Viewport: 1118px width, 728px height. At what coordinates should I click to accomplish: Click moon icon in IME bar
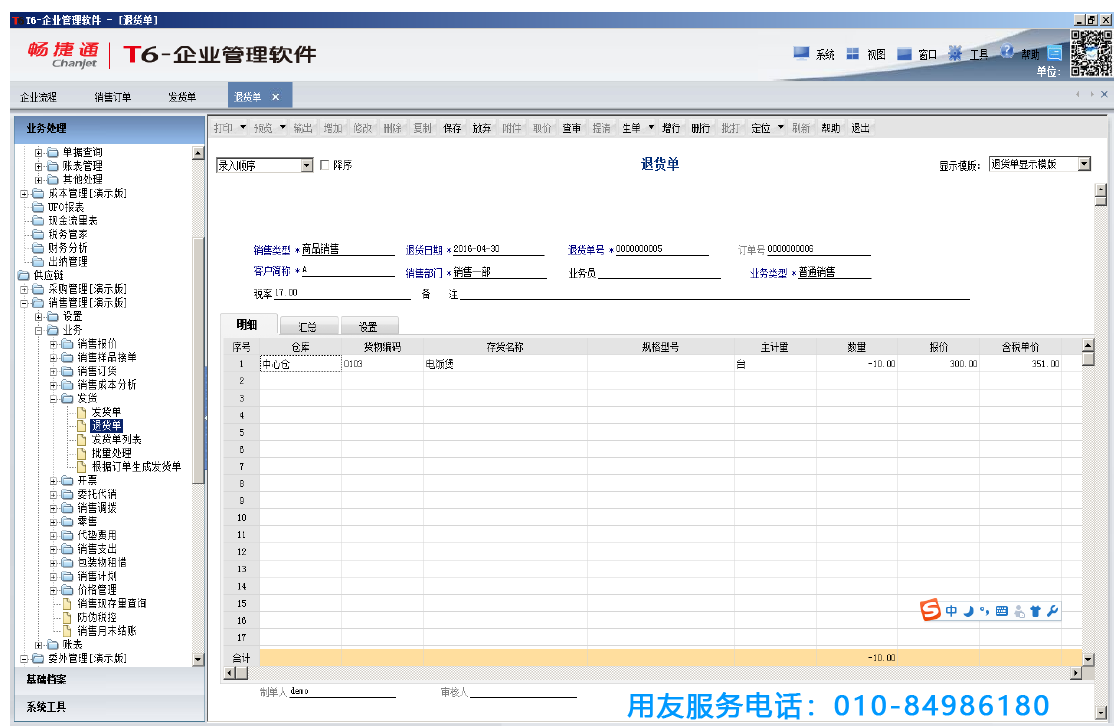[968, 611]
